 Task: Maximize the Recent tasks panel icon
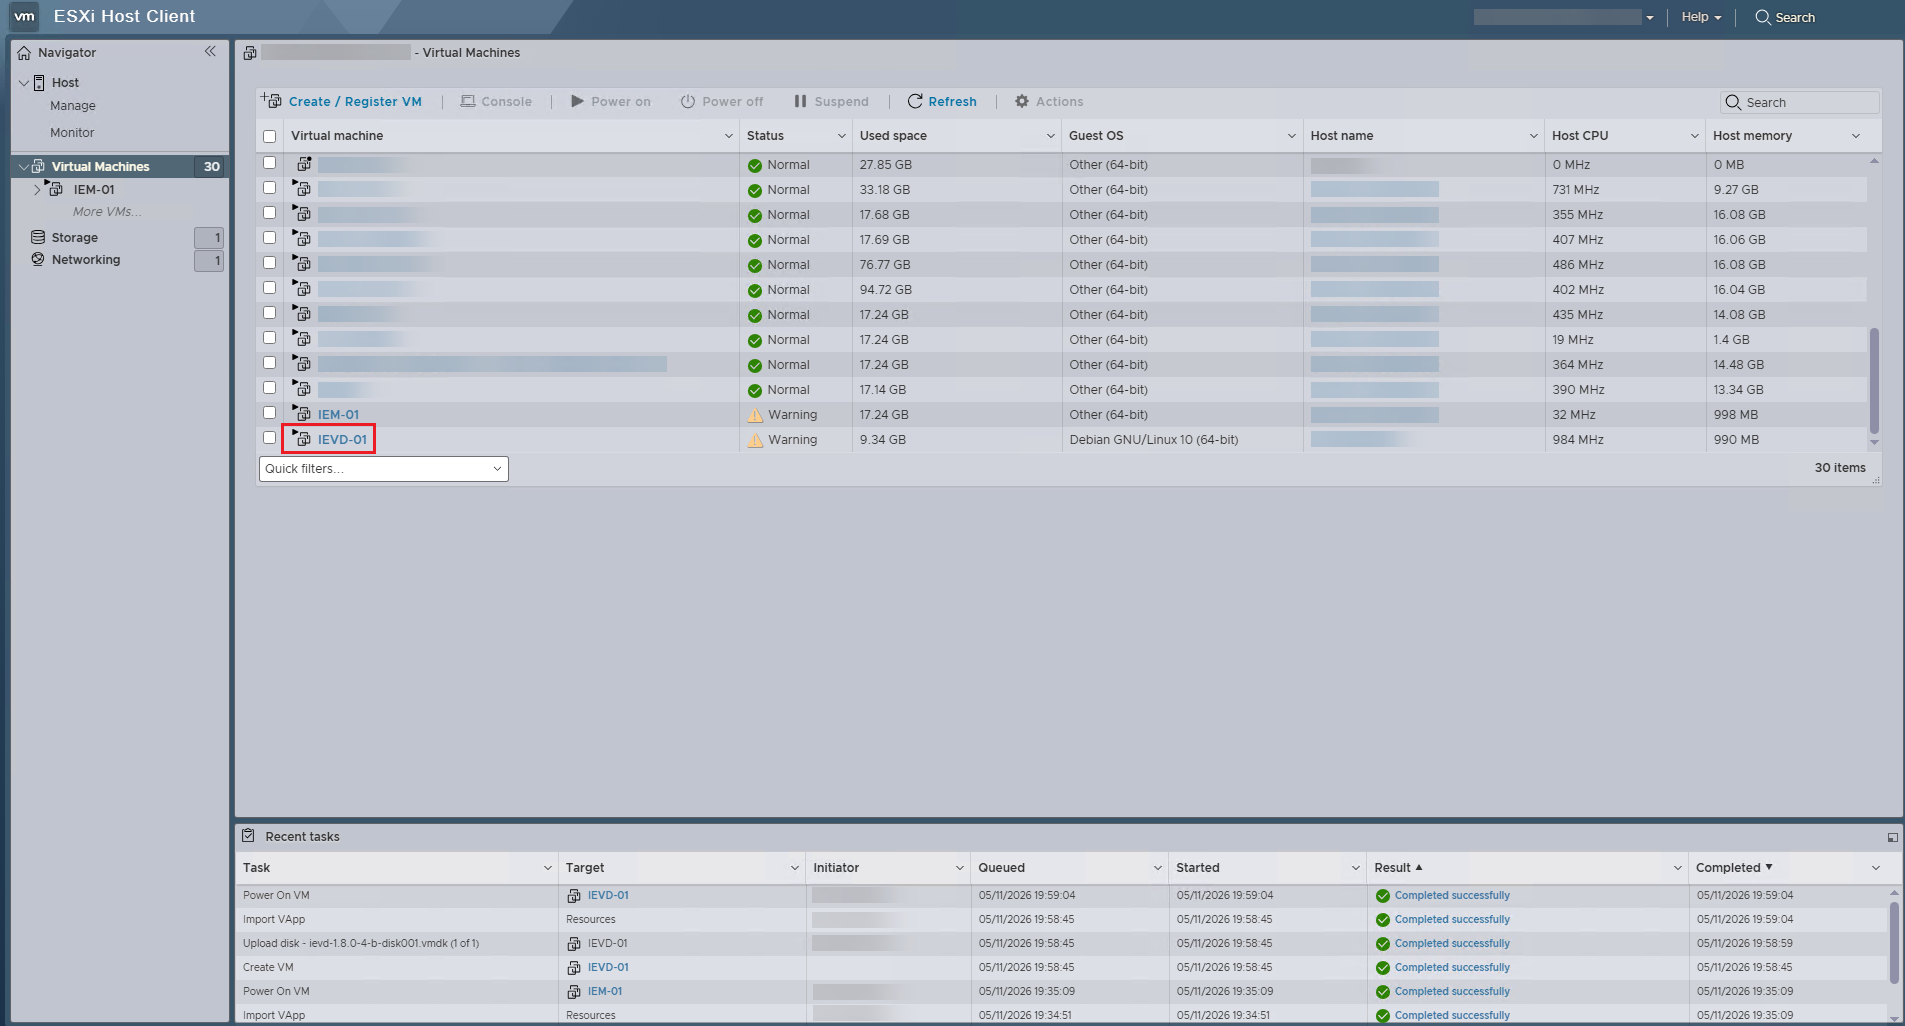1892,837
